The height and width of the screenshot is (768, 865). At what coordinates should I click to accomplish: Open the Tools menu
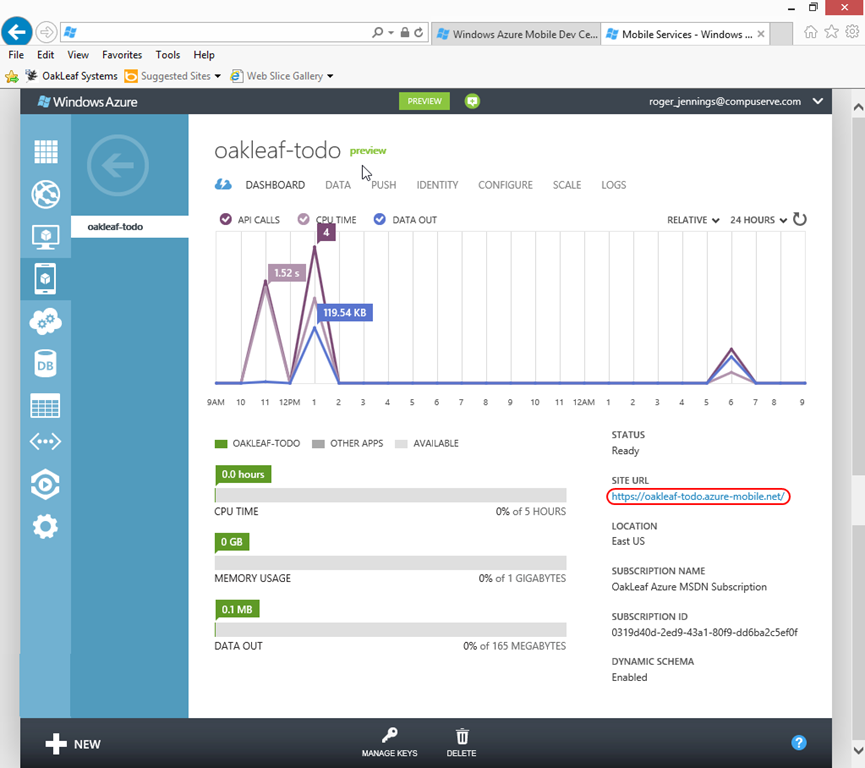(x=168, y=55)
